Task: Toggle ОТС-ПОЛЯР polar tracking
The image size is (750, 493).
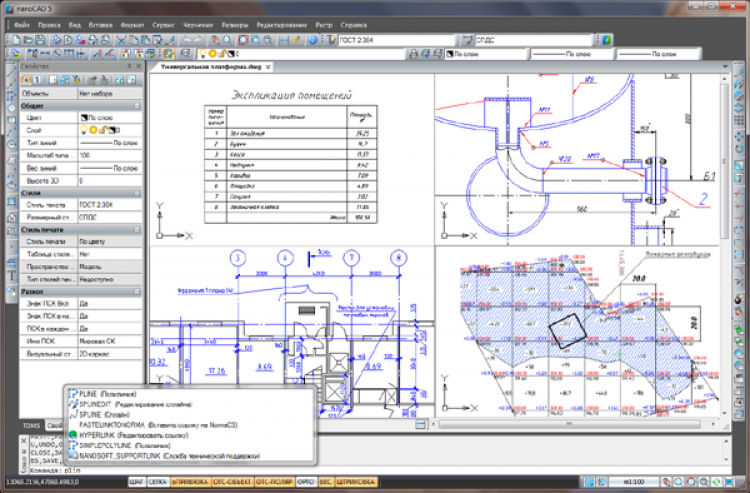Action: (x=275, y=482)
